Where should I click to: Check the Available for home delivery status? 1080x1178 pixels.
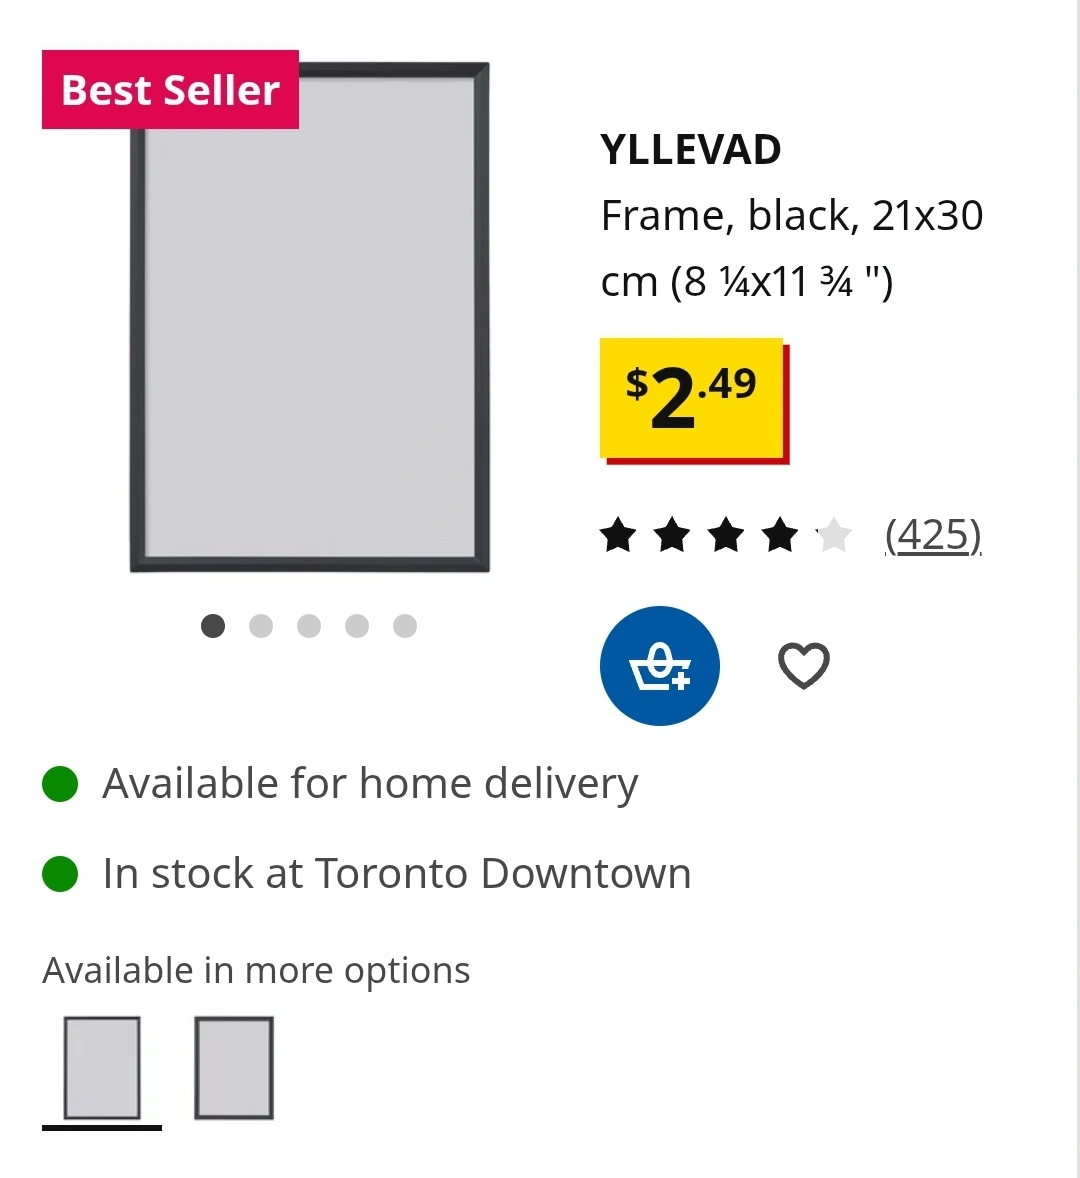coord(370,784)
